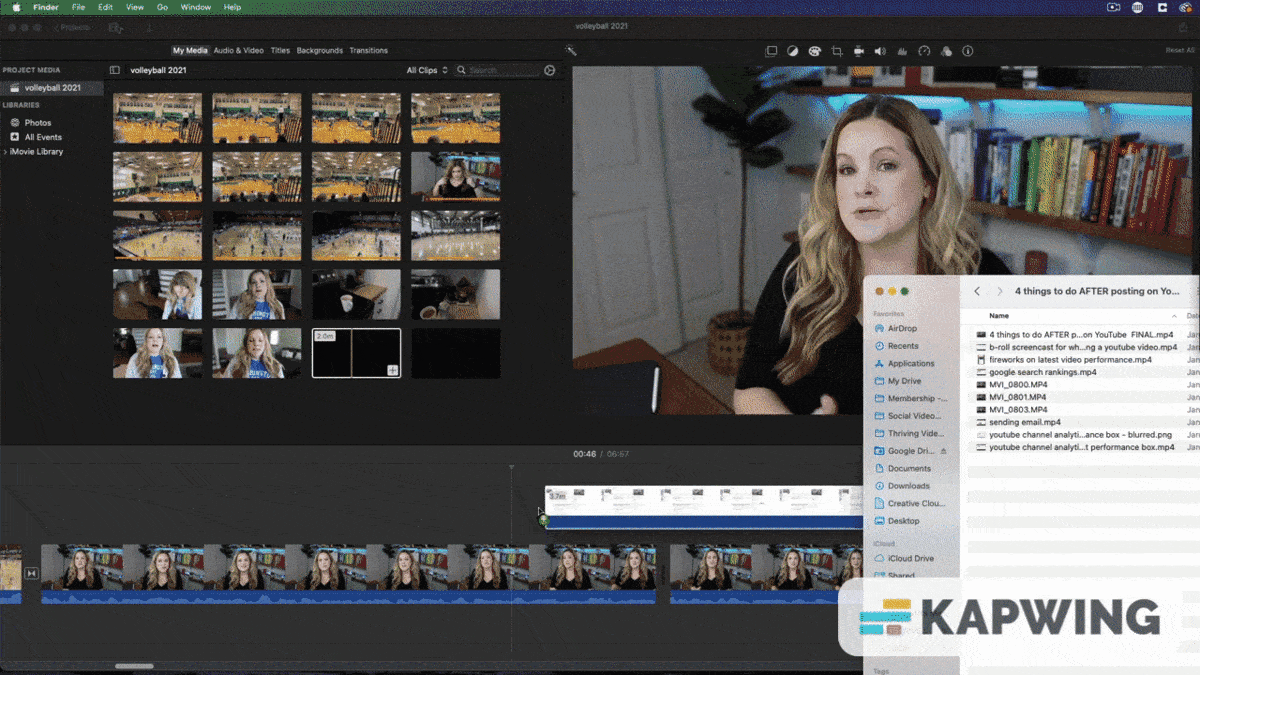Viewport: 1280px width, 720px height.
Task: Open the Finder menu in menu bar
Action: [46, 7]
